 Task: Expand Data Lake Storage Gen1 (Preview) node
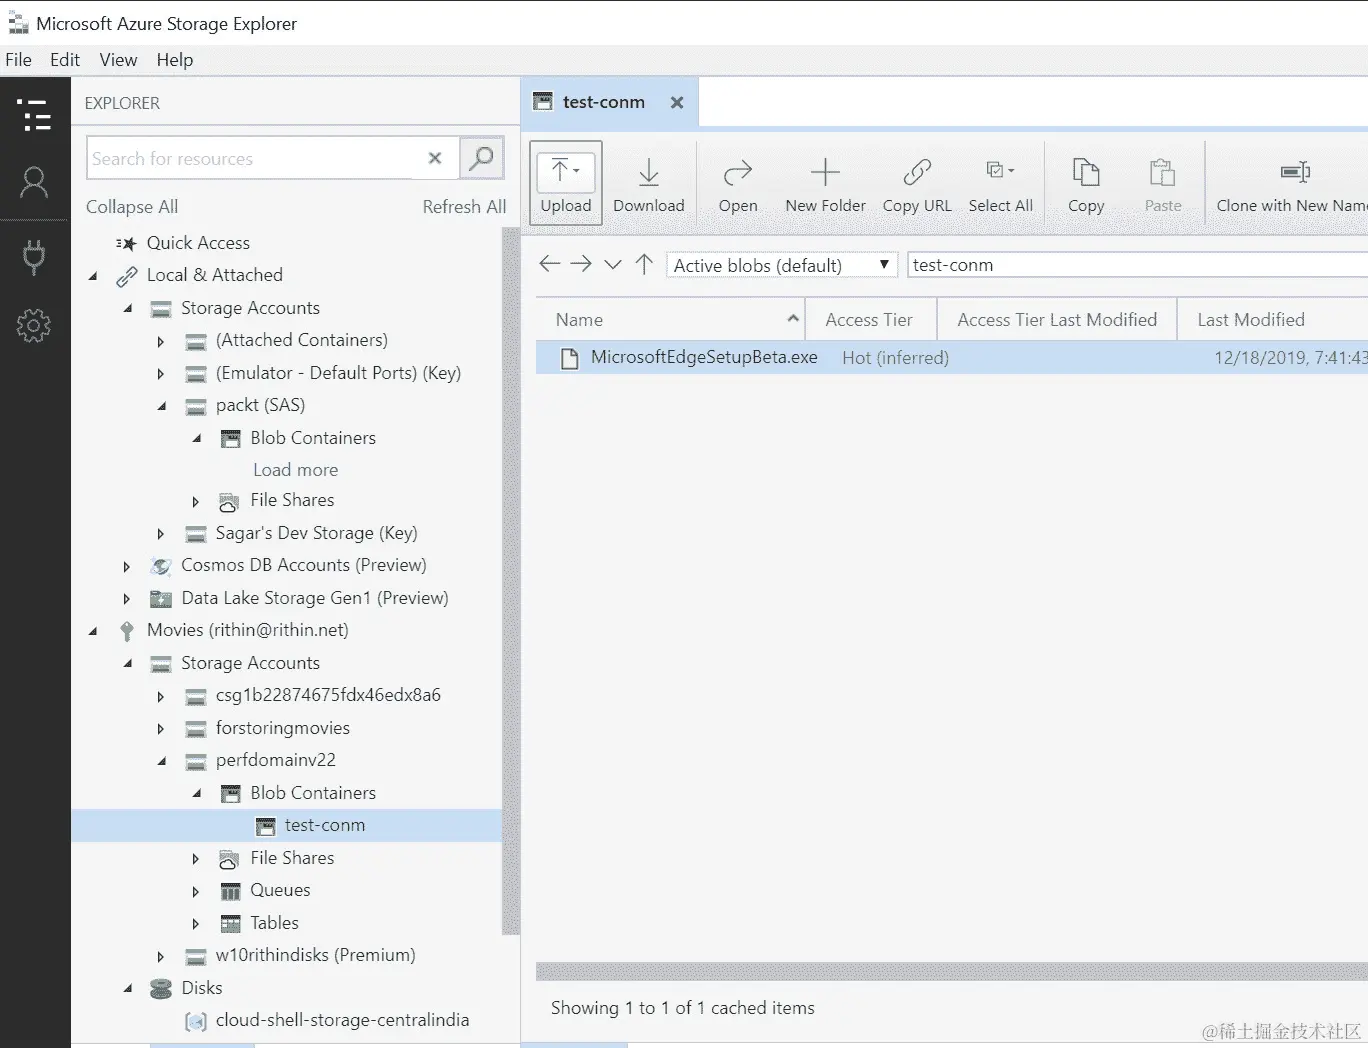(127, 599)
